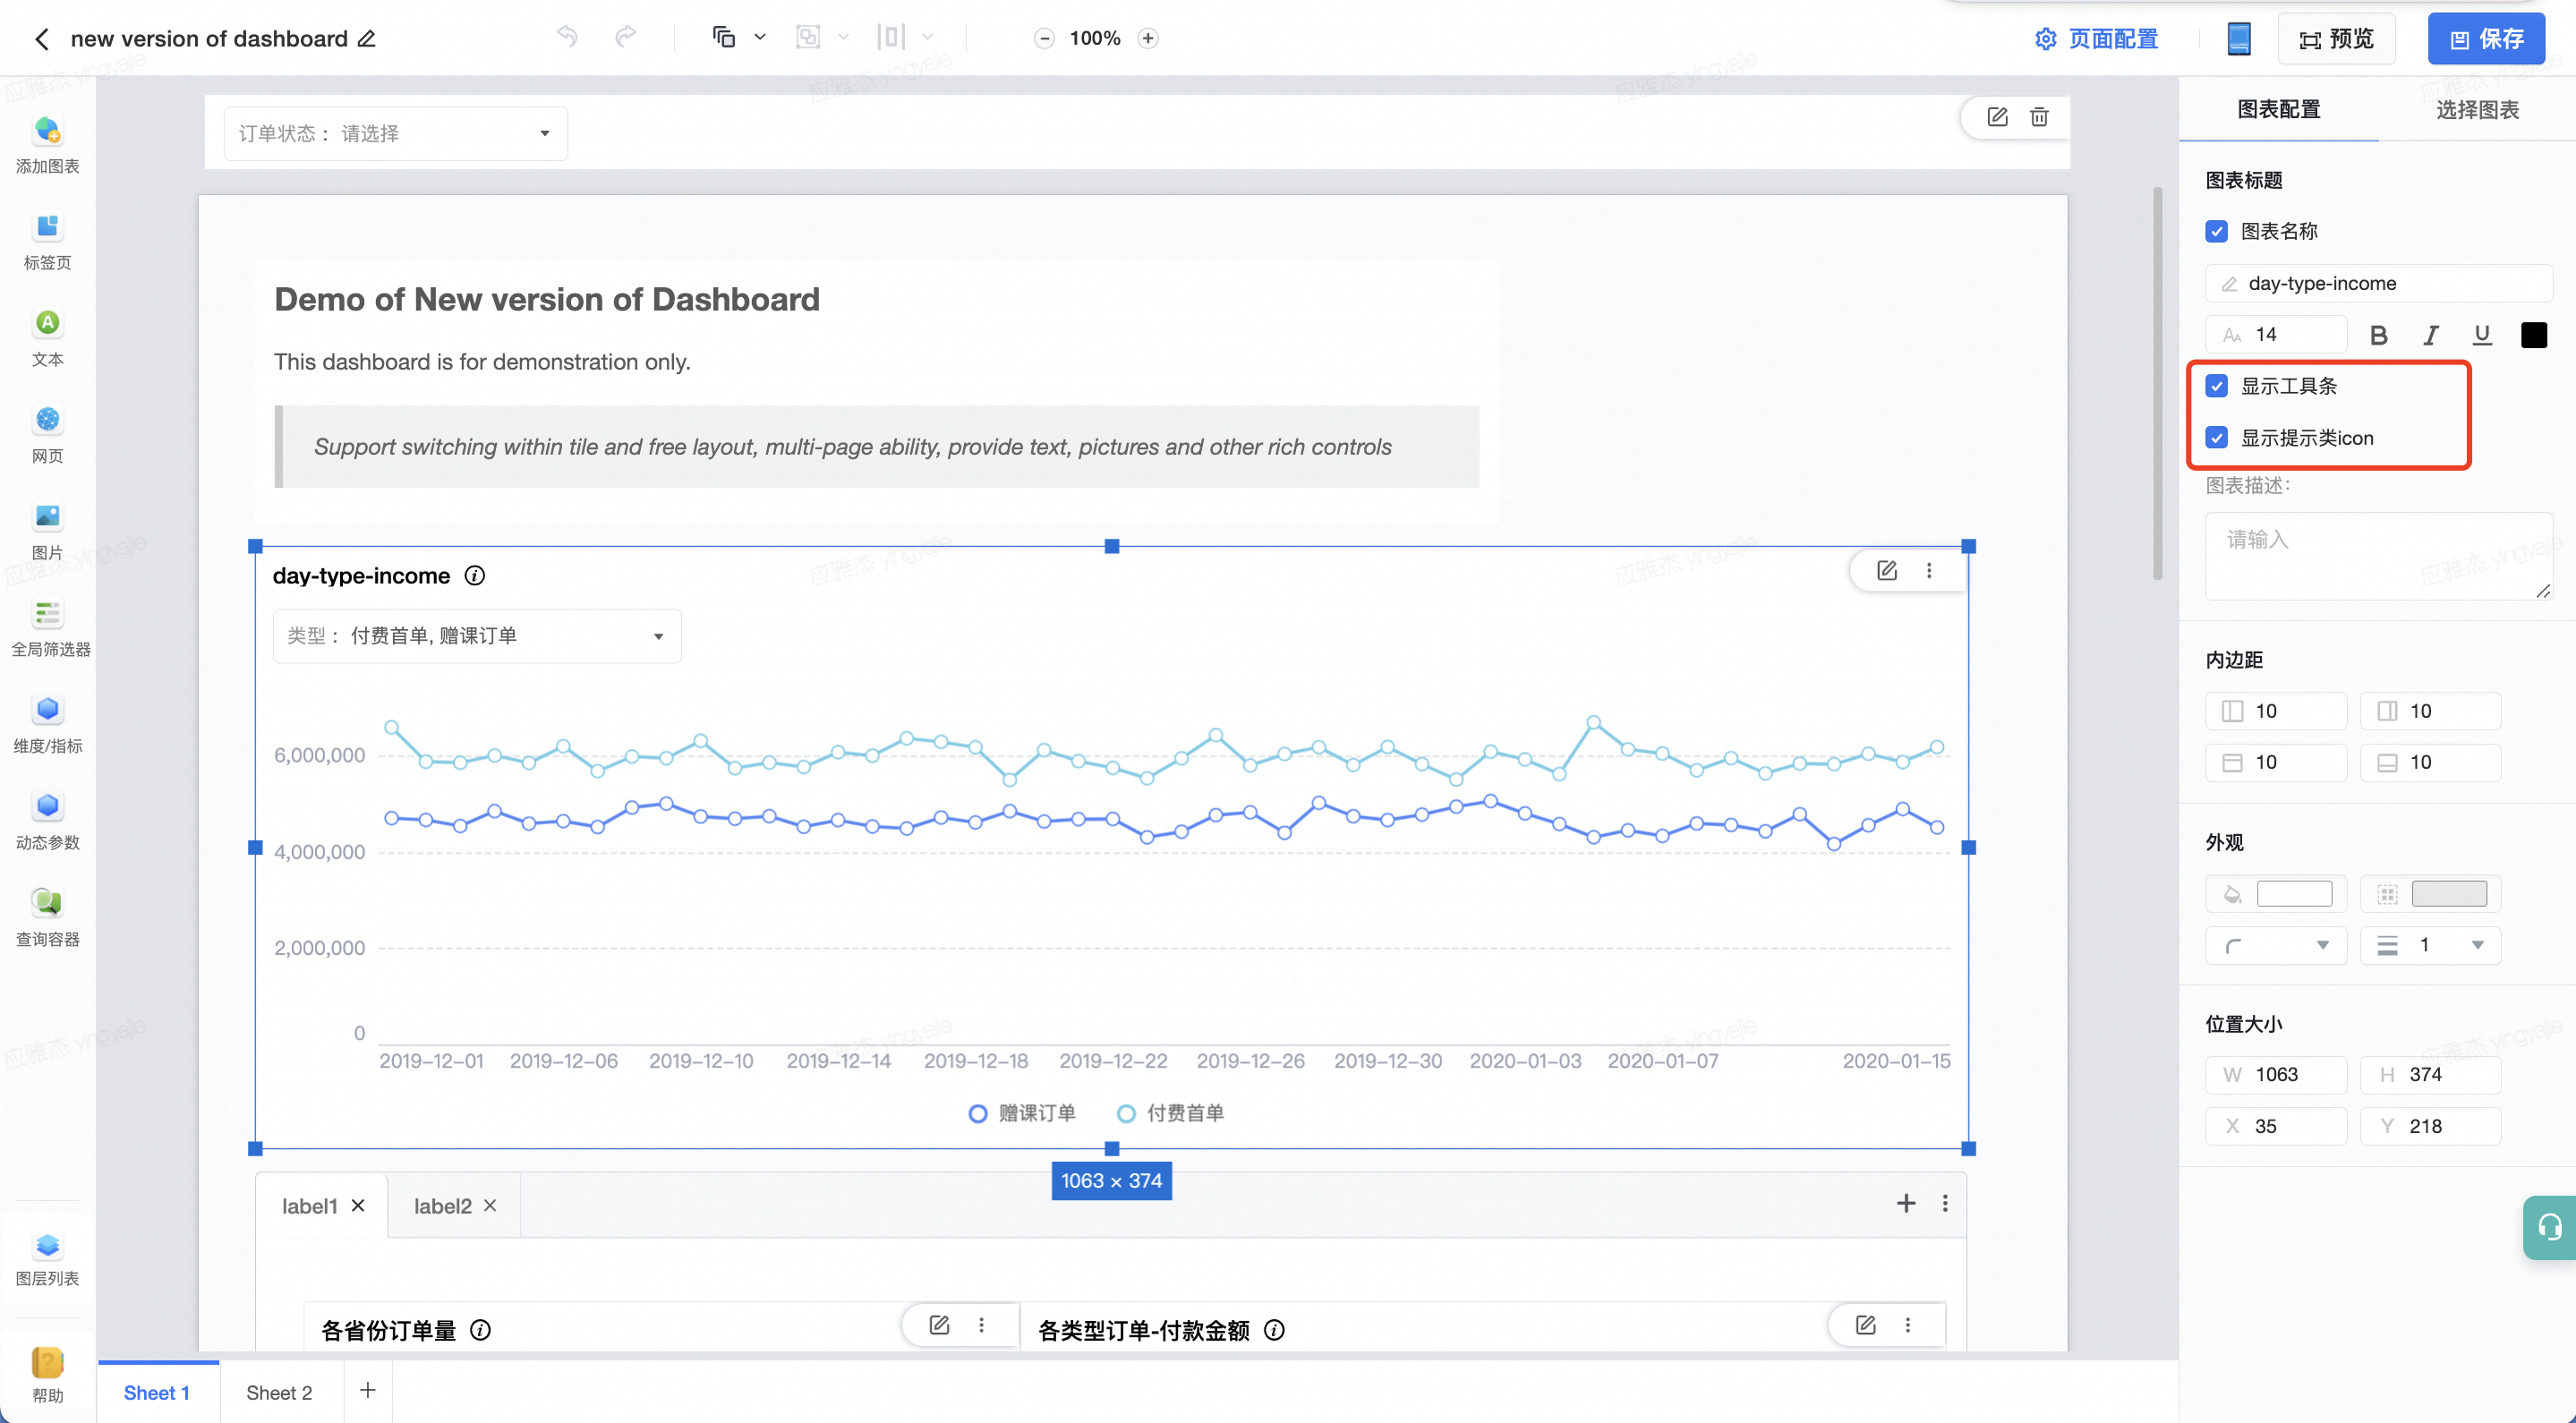Image resolution: width=2576 pixels, height=1423 pixels.
Task: Uncheck 显示提示类icon checkbox
Action: tap(2217, 438)
